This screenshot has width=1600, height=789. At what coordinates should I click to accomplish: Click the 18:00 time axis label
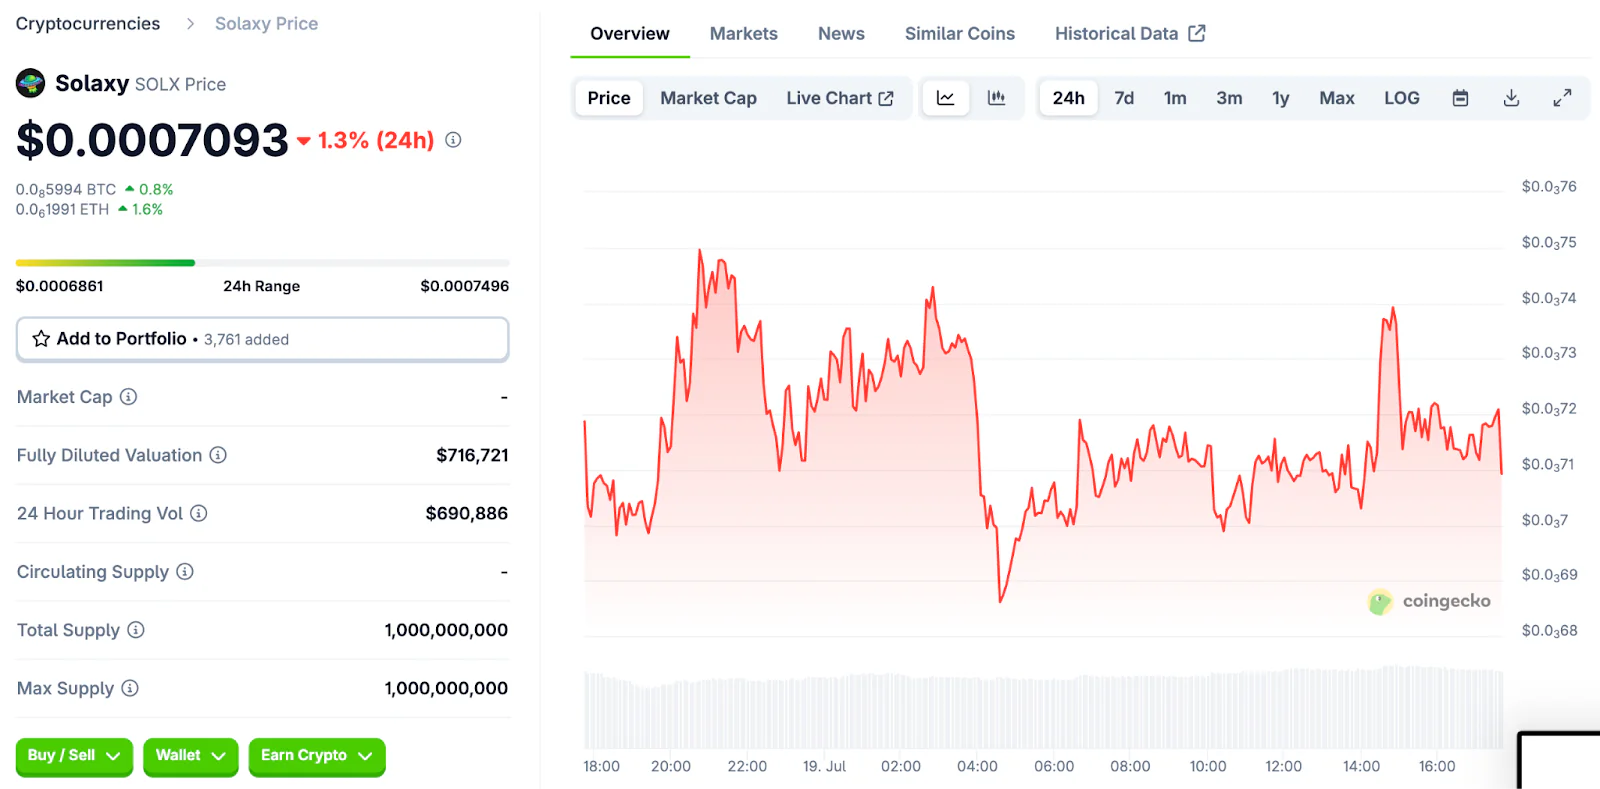click(601, 766)
